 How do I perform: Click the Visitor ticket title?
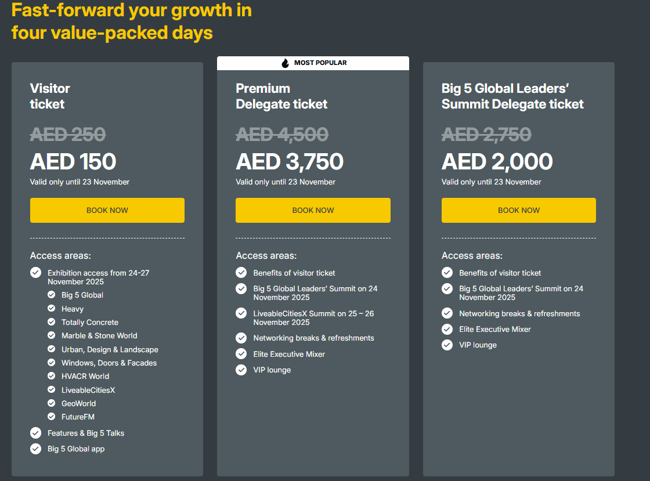pos(50,96)
